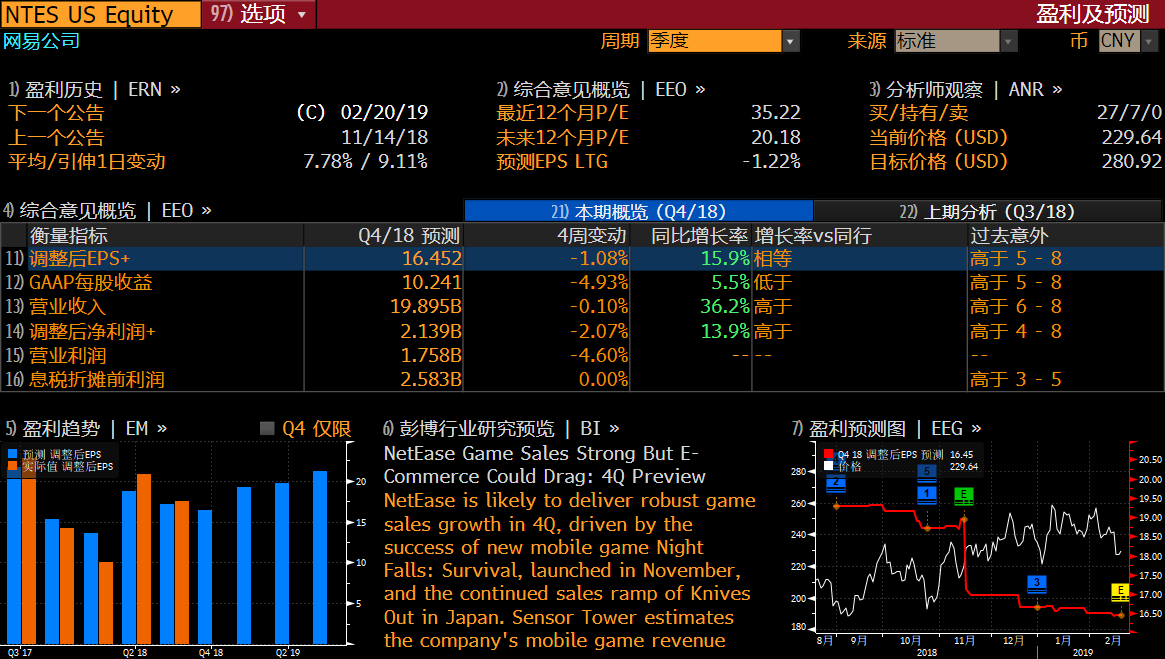Click the 16.452 forecast value
Viewport: 1165px width, 659px height.
[432, 259]
